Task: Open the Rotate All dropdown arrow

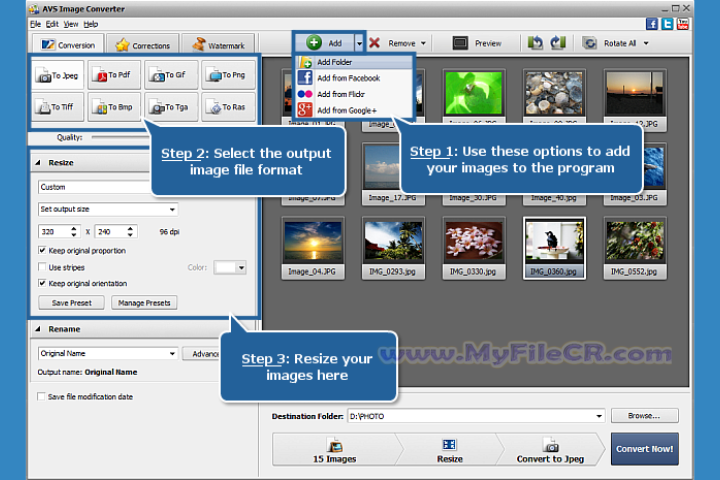Action: [x=646, y=43]
